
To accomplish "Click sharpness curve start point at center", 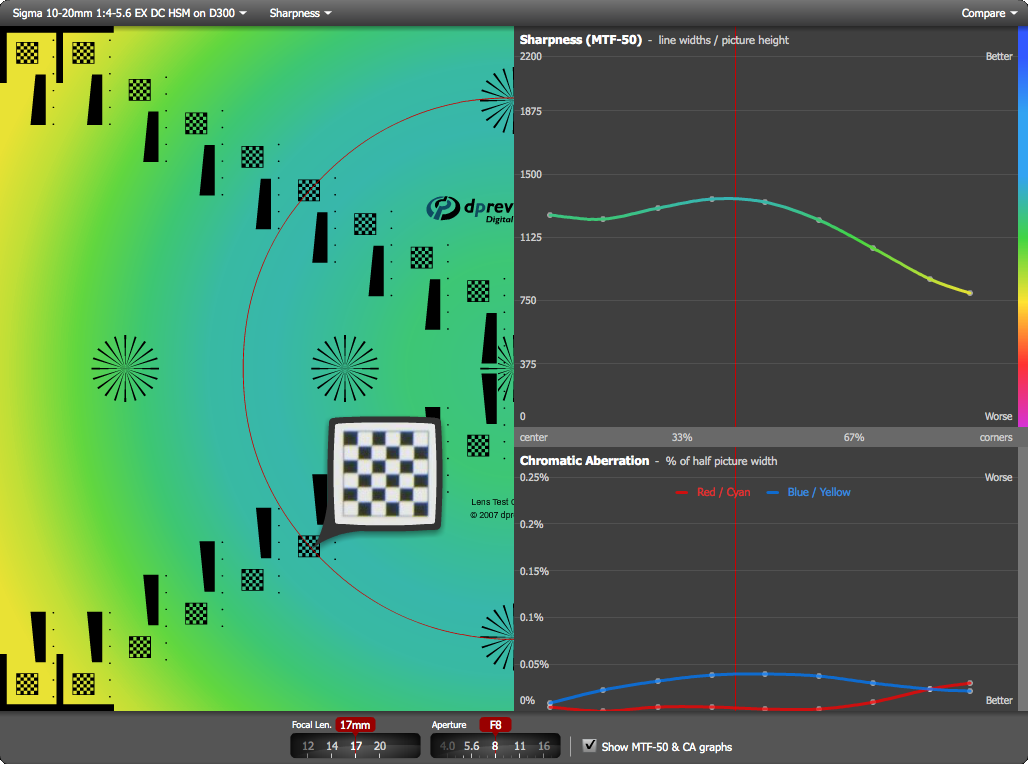I will coord(549,215).
